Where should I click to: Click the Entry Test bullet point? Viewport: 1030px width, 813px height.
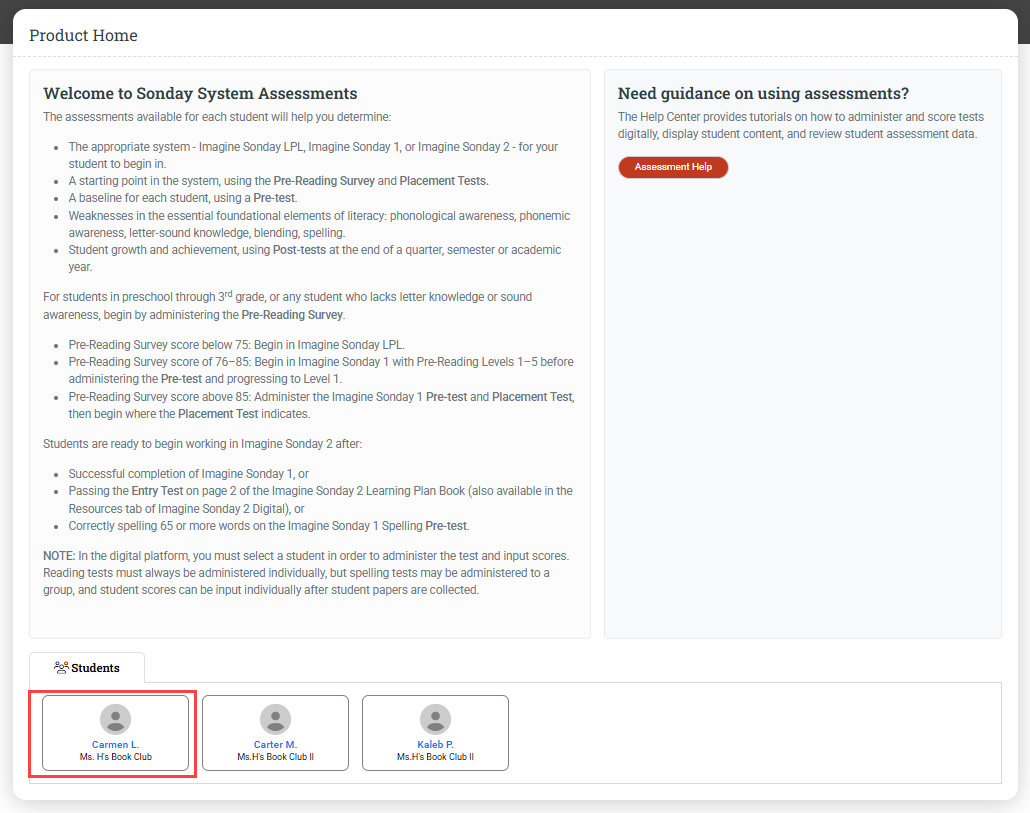[320, 499]
